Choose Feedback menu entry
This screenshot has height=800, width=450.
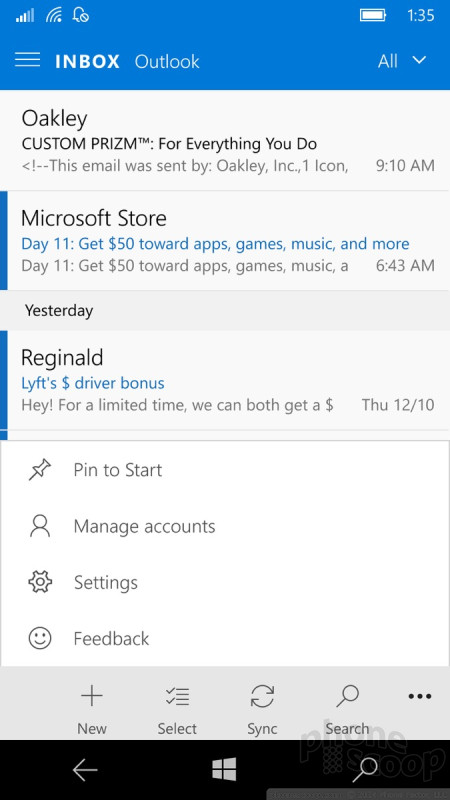tap(225, 638)
